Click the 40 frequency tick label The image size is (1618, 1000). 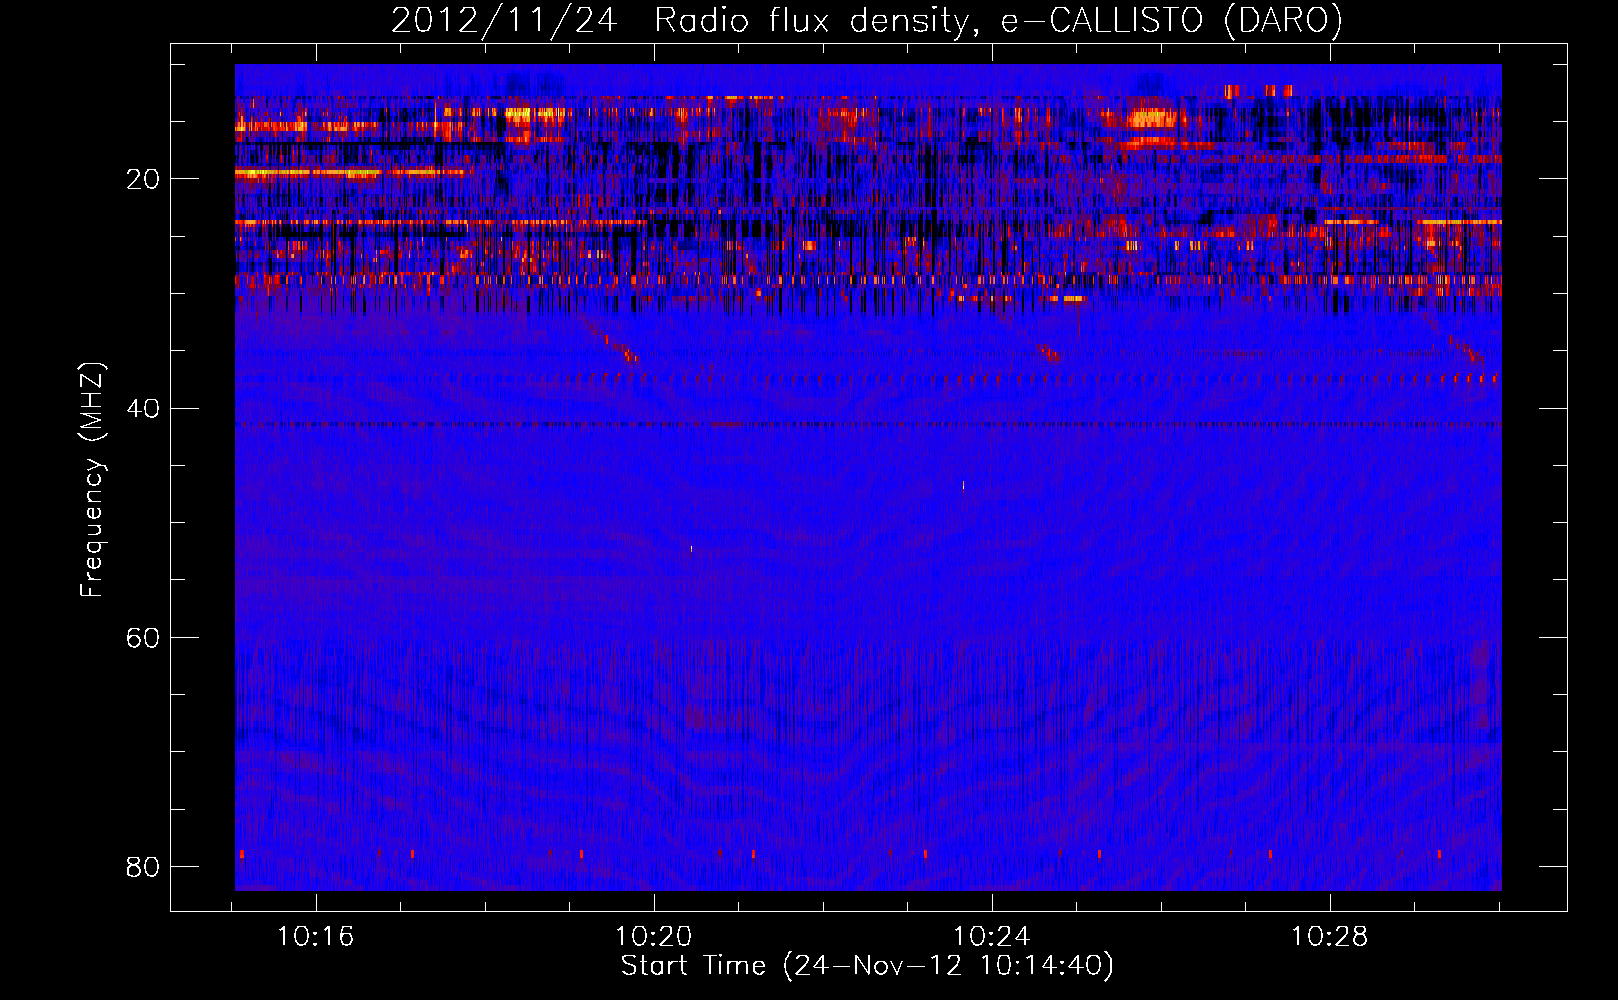[x=143, y=408]
